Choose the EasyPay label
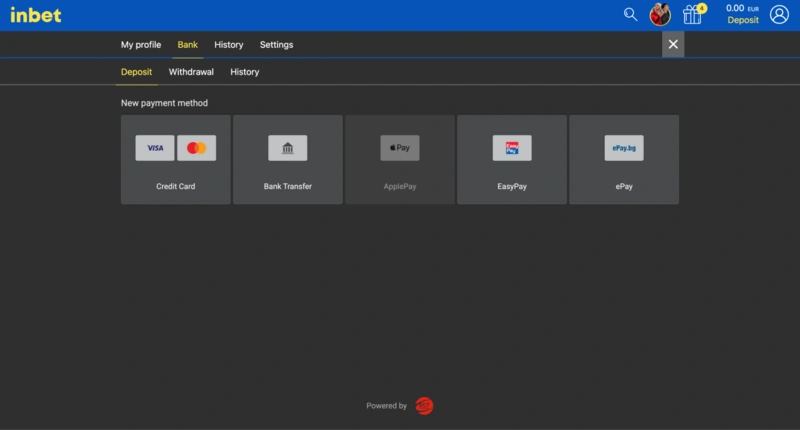800x430 pixels. pos(512,187)
